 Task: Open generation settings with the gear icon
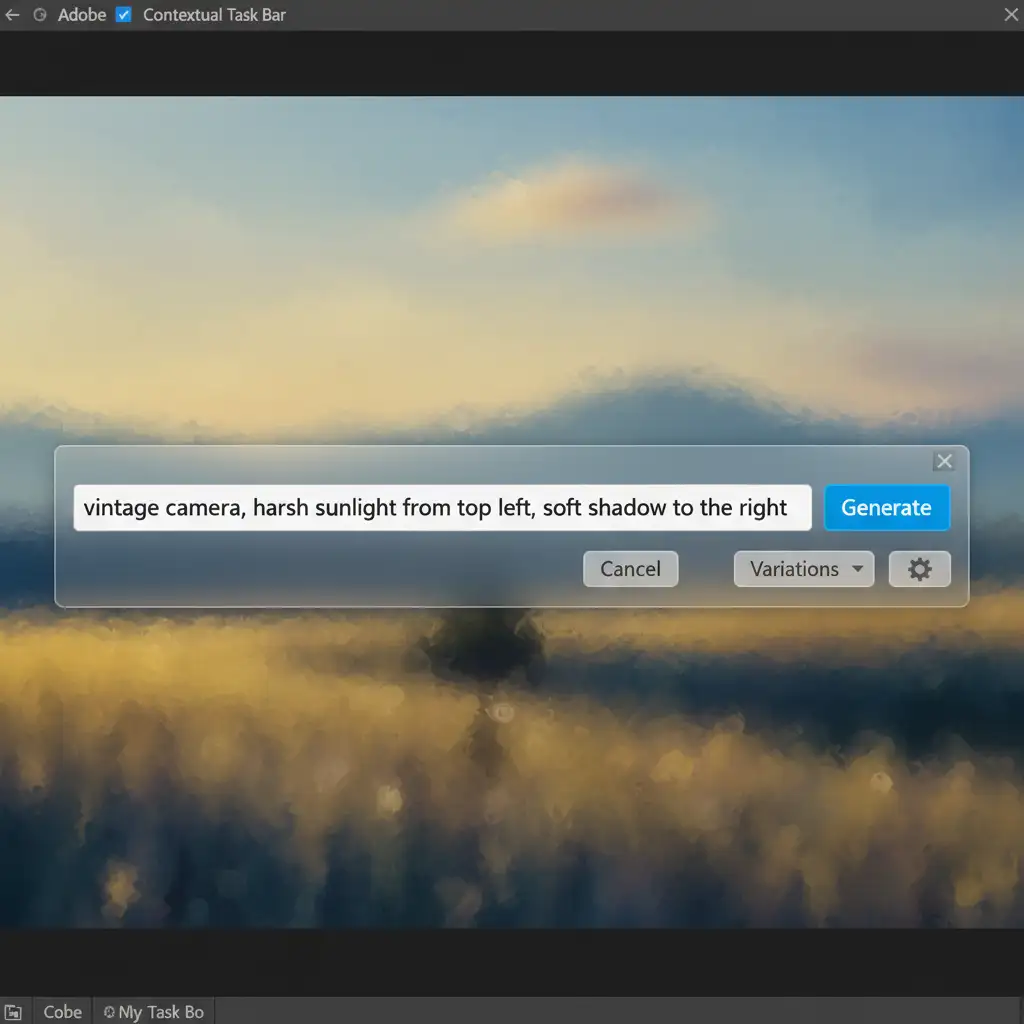point(919,569)
